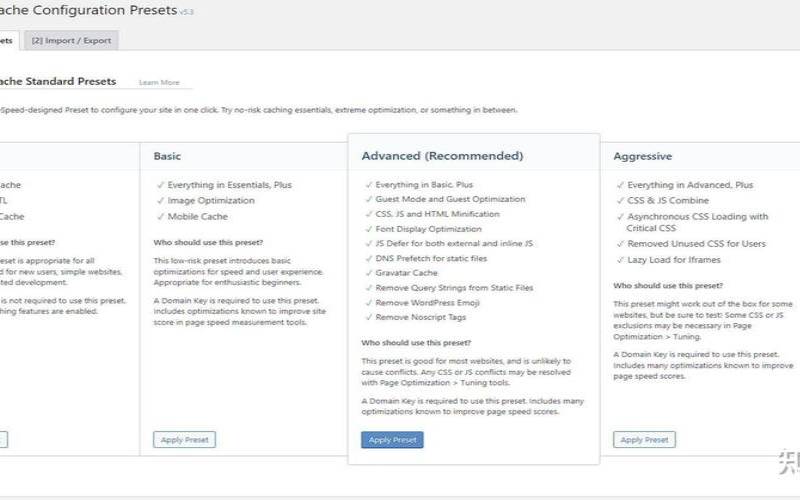Viewport: 800px width, 500px height.
Task: Open the Import / Export tab
Action: [x=73, y=41]
